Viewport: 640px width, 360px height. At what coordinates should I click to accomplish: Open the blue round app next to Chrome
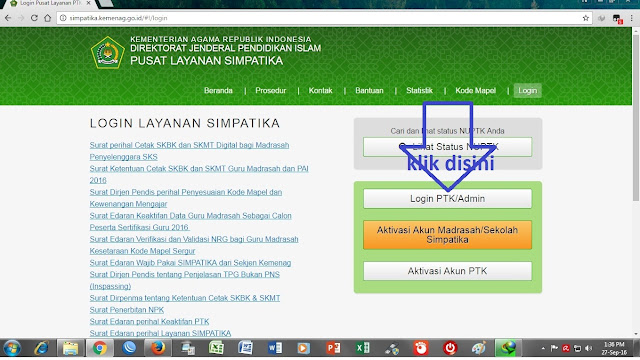coord(129,348)
